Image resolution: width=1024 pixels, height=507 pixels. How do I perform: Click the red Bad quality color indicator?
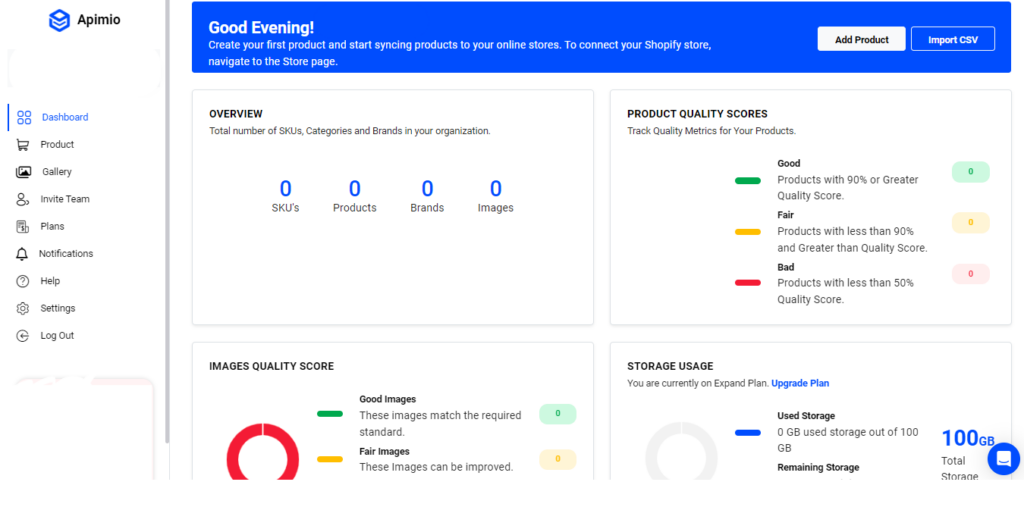(x=748, y=283)
